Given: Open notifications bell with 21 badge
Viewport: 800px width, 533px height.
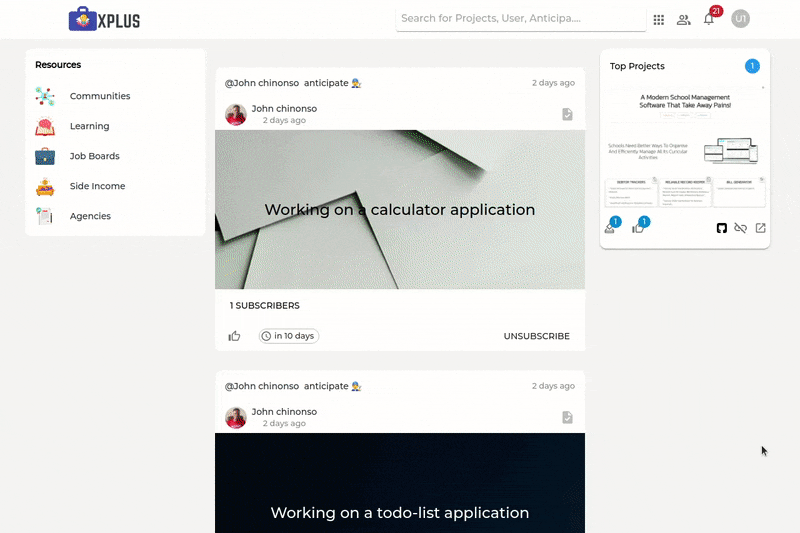Looking at the screenshot, I should 709,19.
